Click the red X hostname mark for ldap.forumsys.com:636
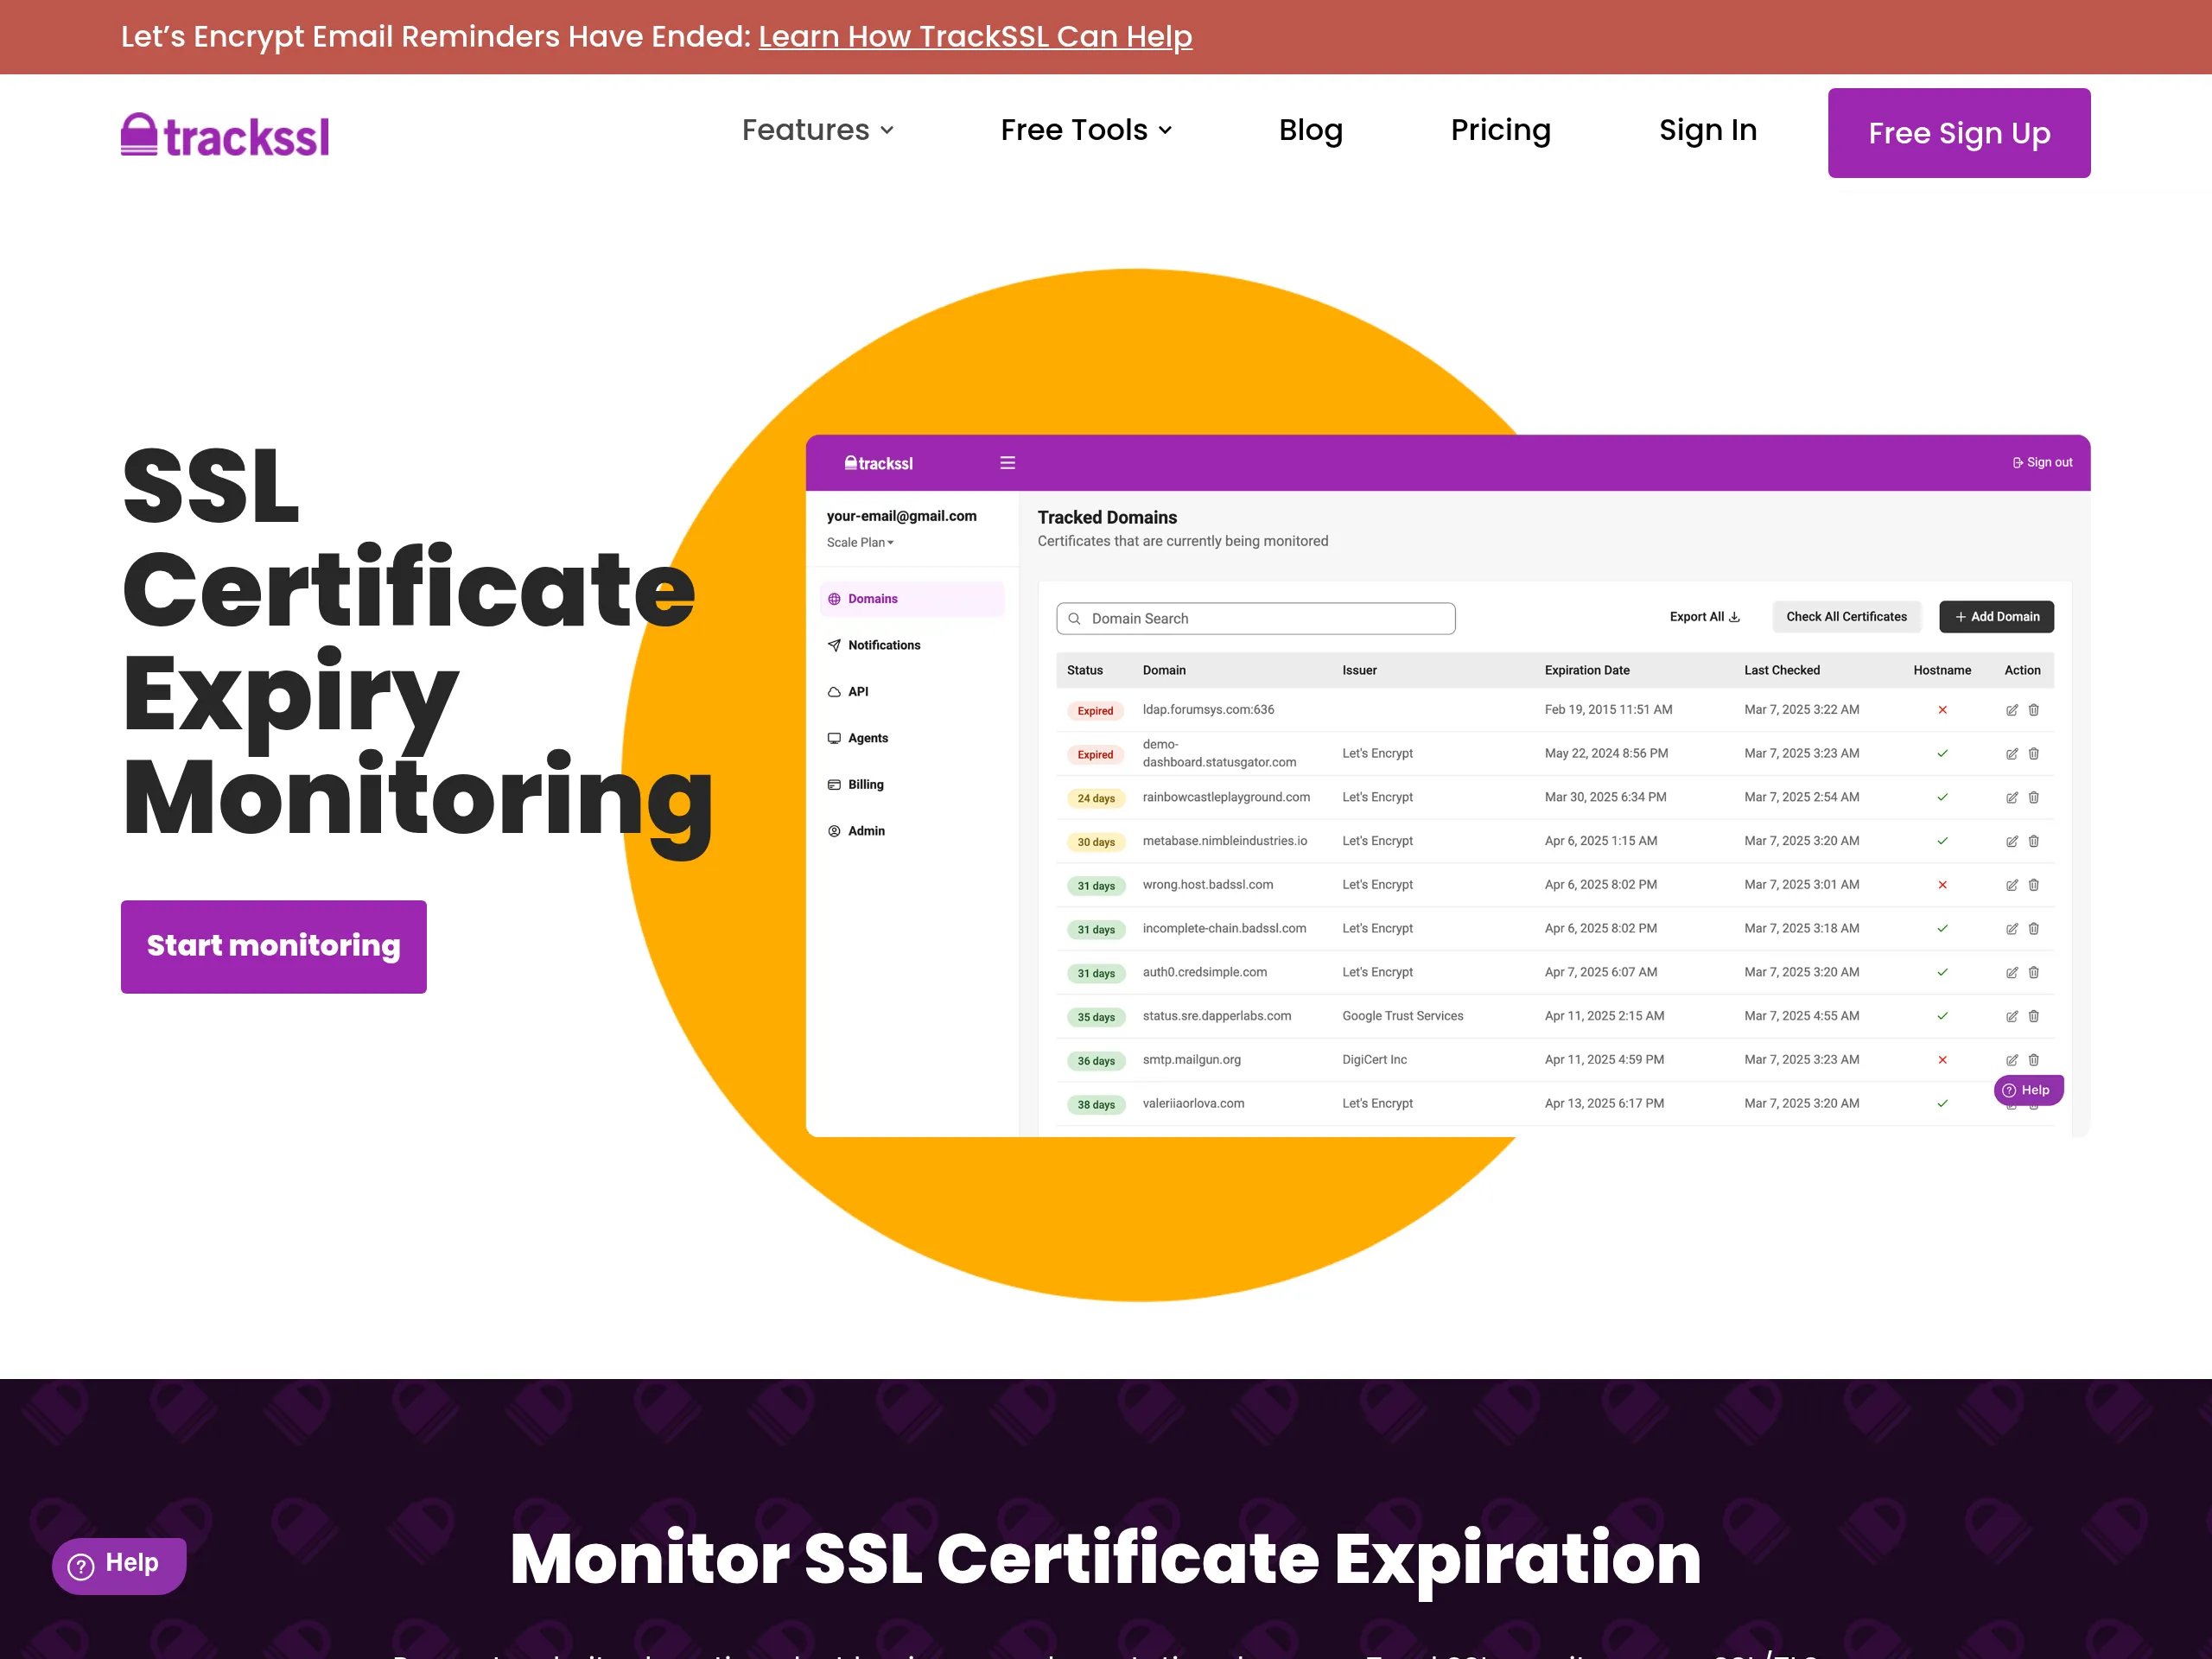This screenshot has width=2212, height=1659. 1942,710
